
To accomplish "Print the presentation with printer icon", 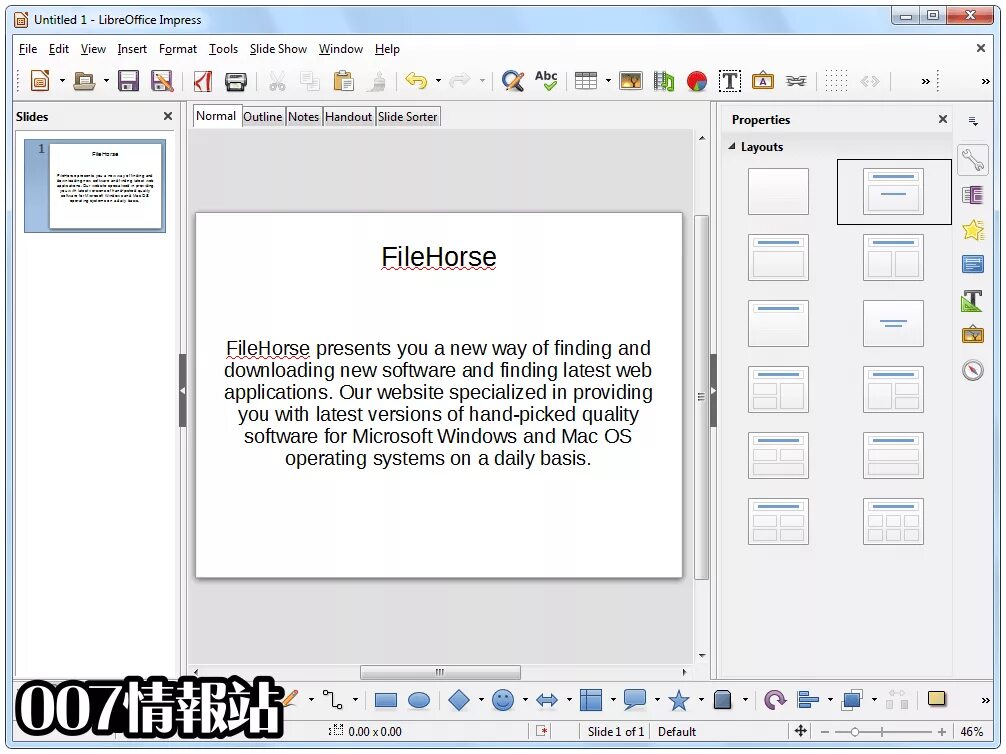I will pos(236,81).
